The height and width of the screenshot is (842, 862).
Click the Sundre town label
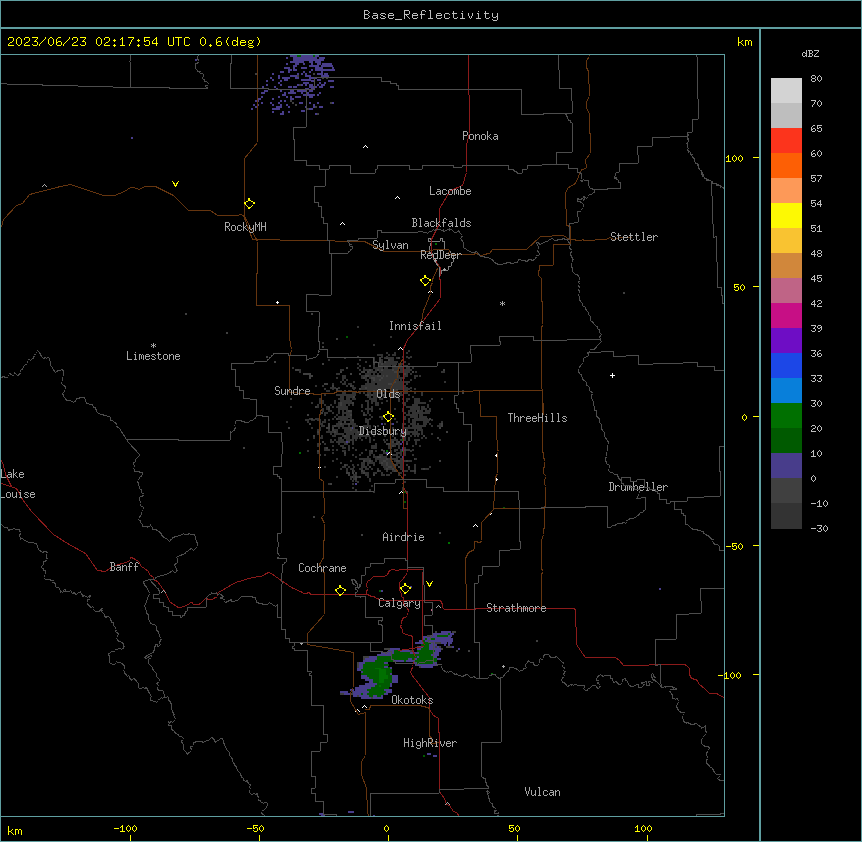pos(292,391)
